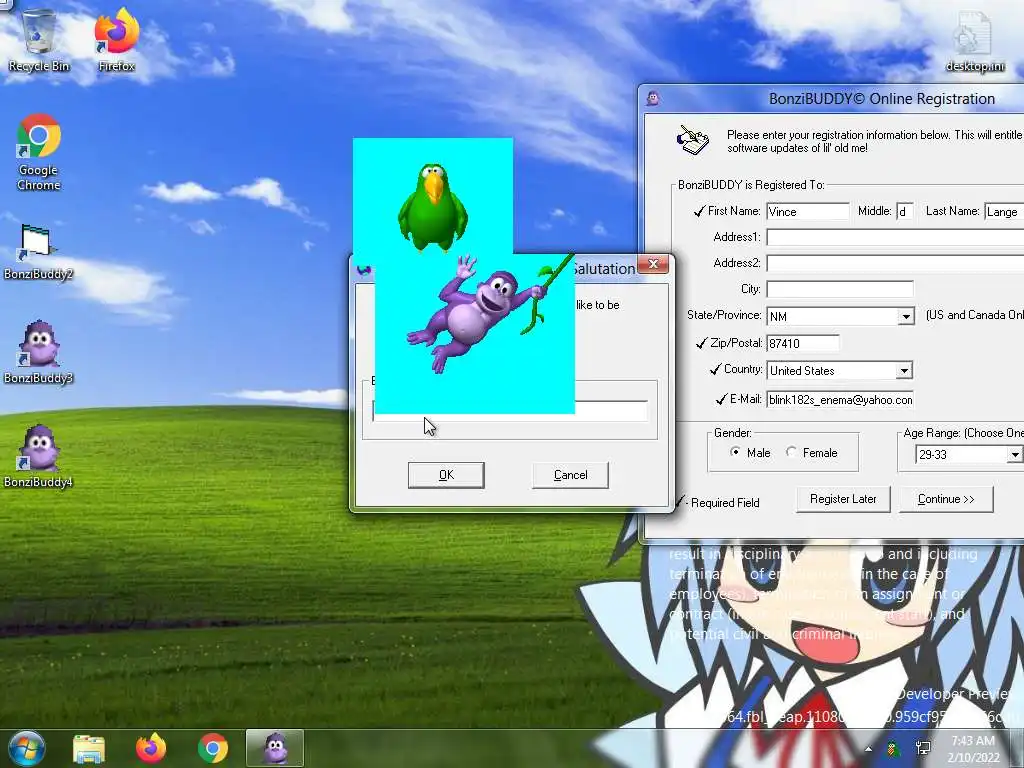This screenshot has width=1024, height=768.
Task: Click into the Address1 field
Action: 895,237
